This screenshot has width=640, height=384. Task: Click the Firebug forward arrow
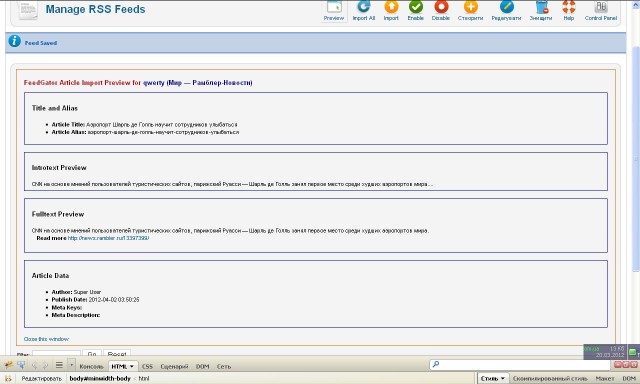tap(45, 366)
